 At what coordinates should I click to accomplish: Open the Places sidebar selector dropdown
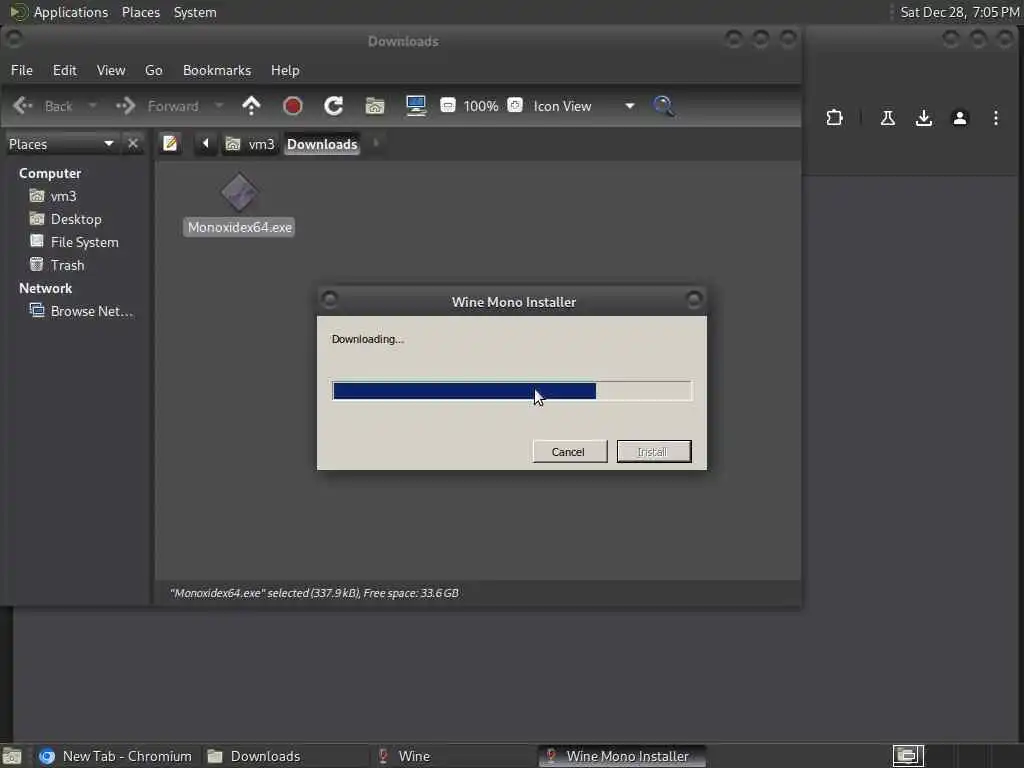click(61, 144)
